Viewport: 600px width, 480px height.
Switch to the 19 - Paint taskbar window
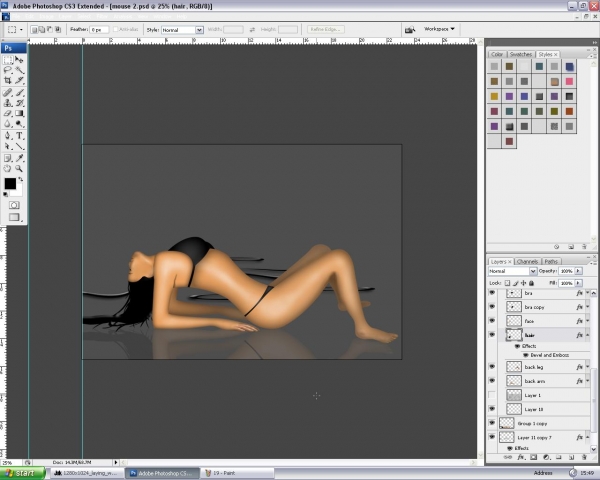237,473
